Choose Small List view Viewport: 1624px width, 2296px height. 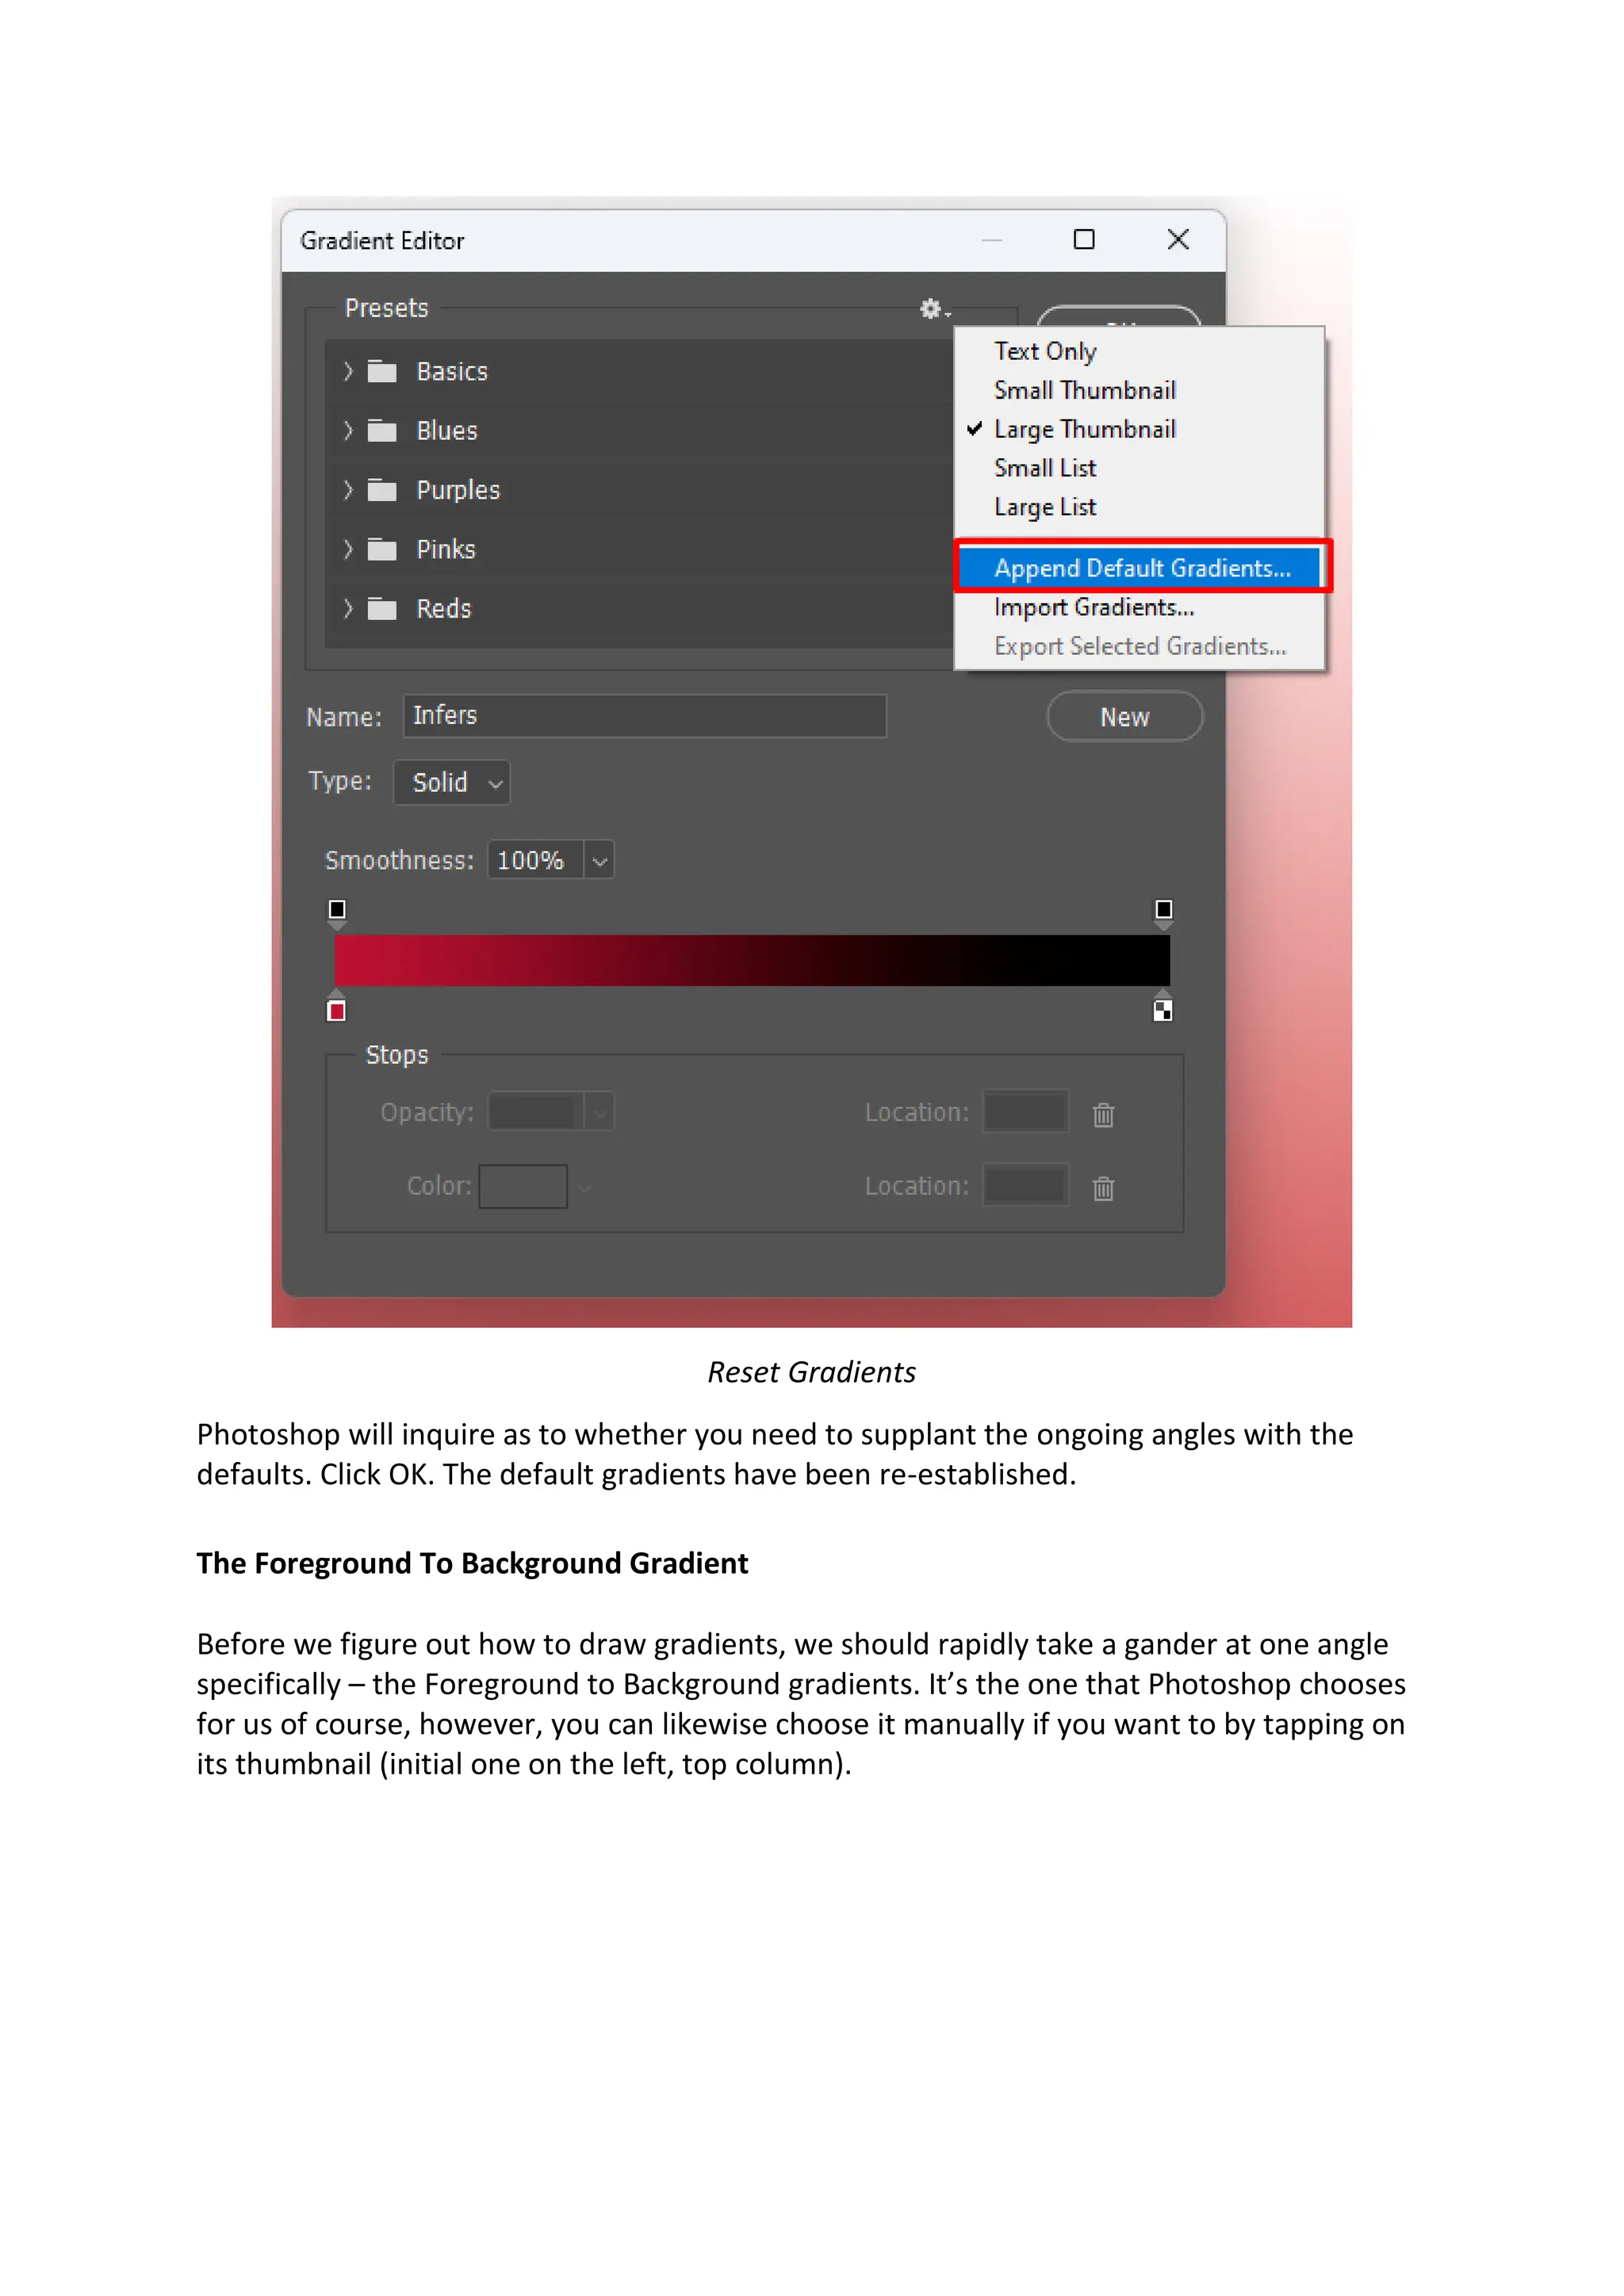coord(1045,469)
